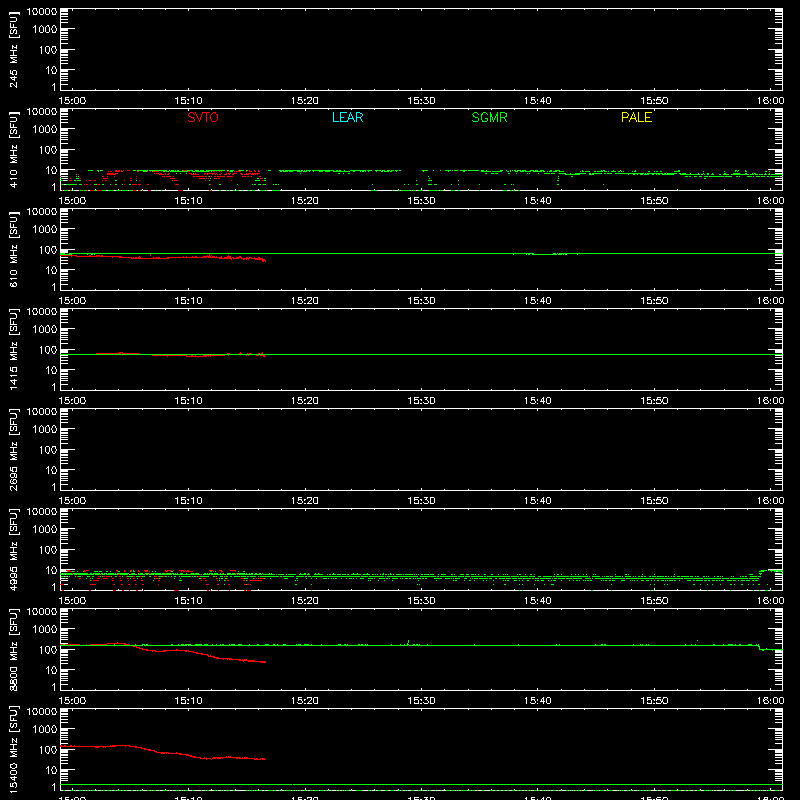Select the 4995 MHz [SFU] axis title

click(x=13, y=549)
